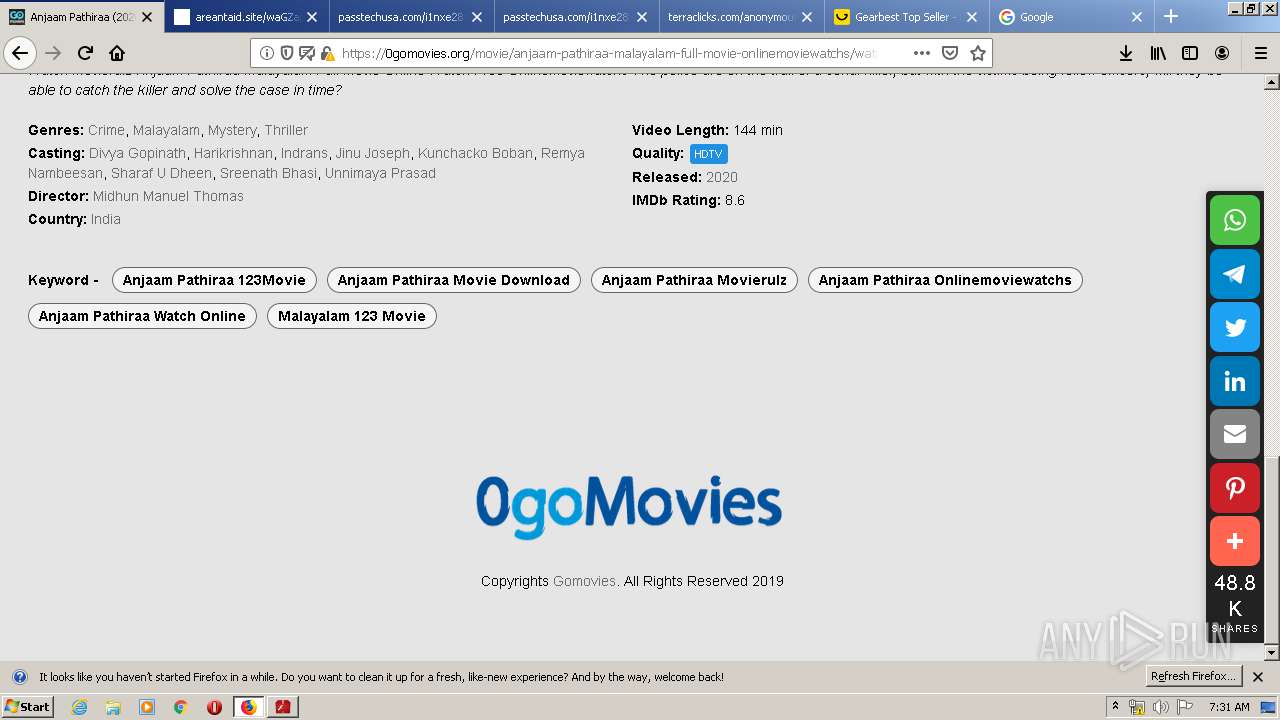Open tracking protection shield icon
Image resolution: width=1280 pixels, height=720 pixels.
[287, 53]
